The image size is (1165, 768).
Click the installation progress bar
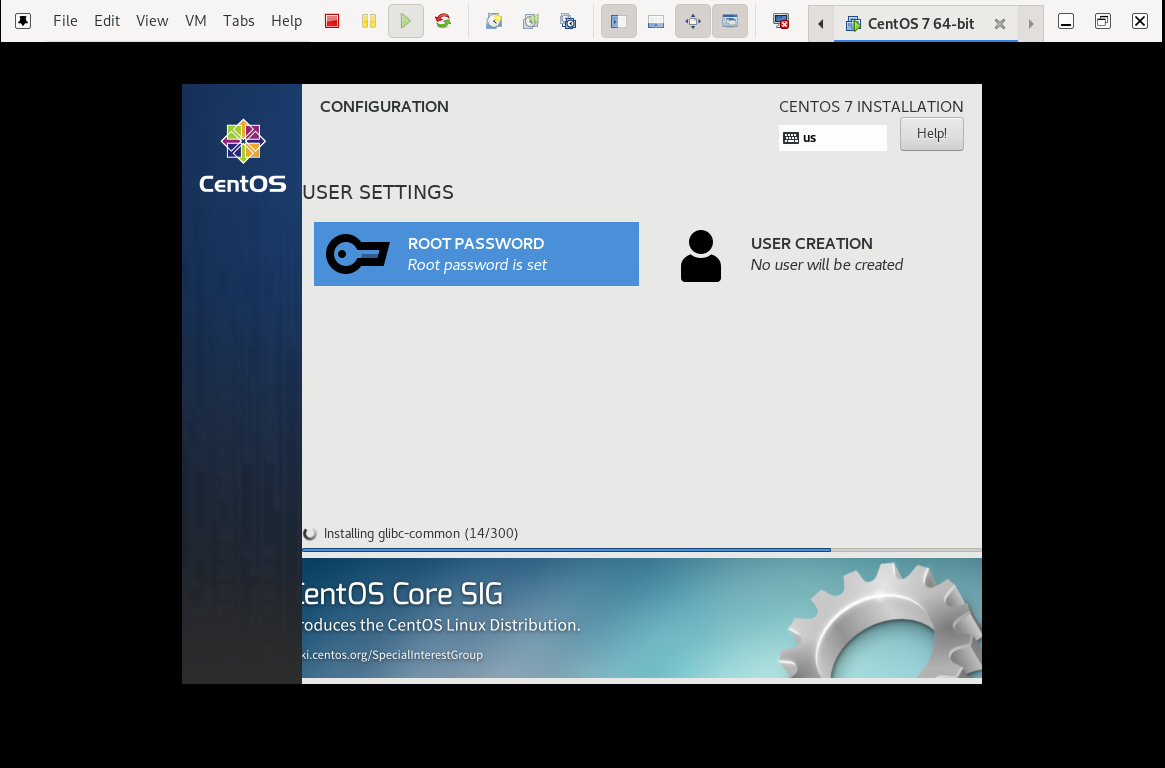[642, 550]
